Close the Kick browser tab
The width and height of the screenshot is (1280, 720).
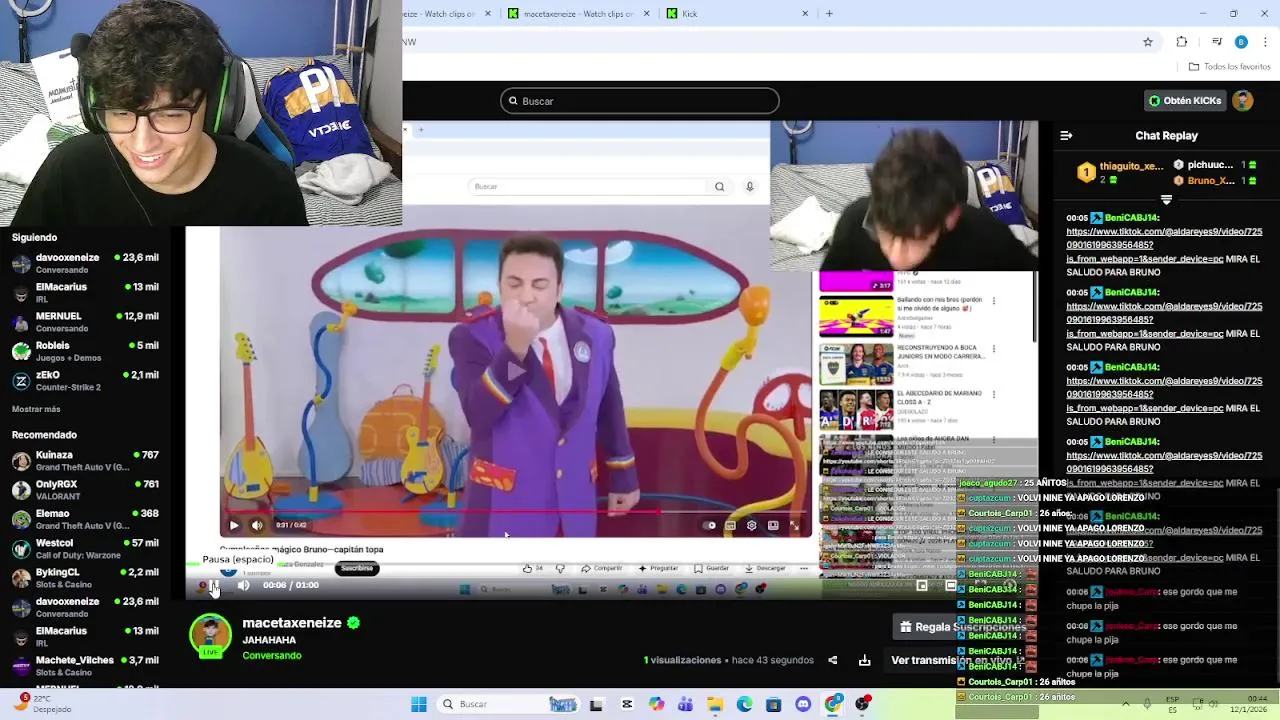tap(805, 14)
